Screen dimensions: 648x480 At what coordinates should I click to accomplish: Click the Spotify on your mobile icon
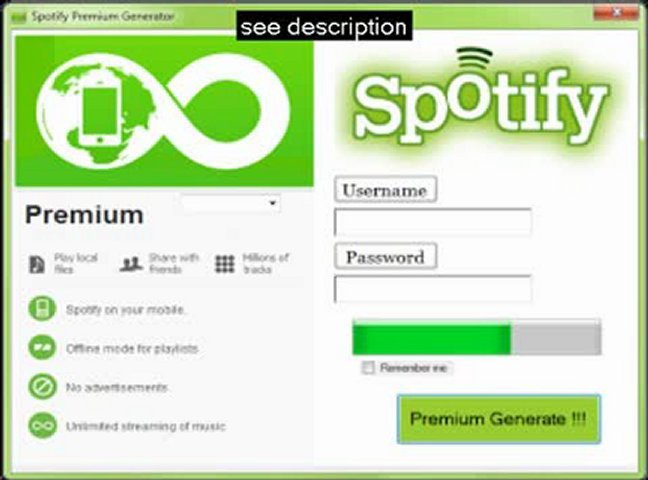[x=42, y=309]
